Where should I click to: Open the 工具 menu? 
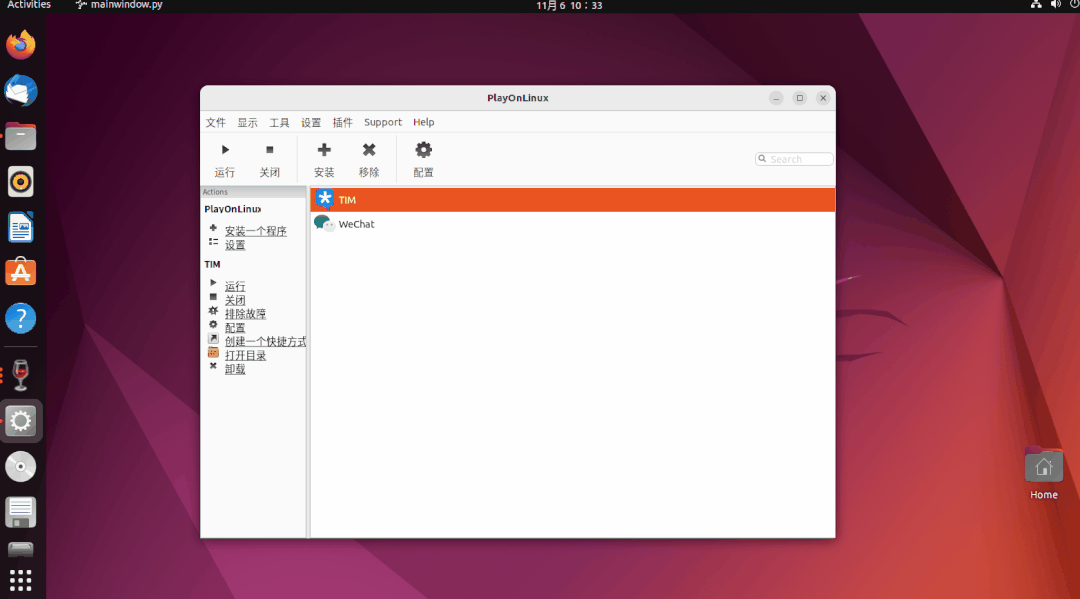point(279,122)
